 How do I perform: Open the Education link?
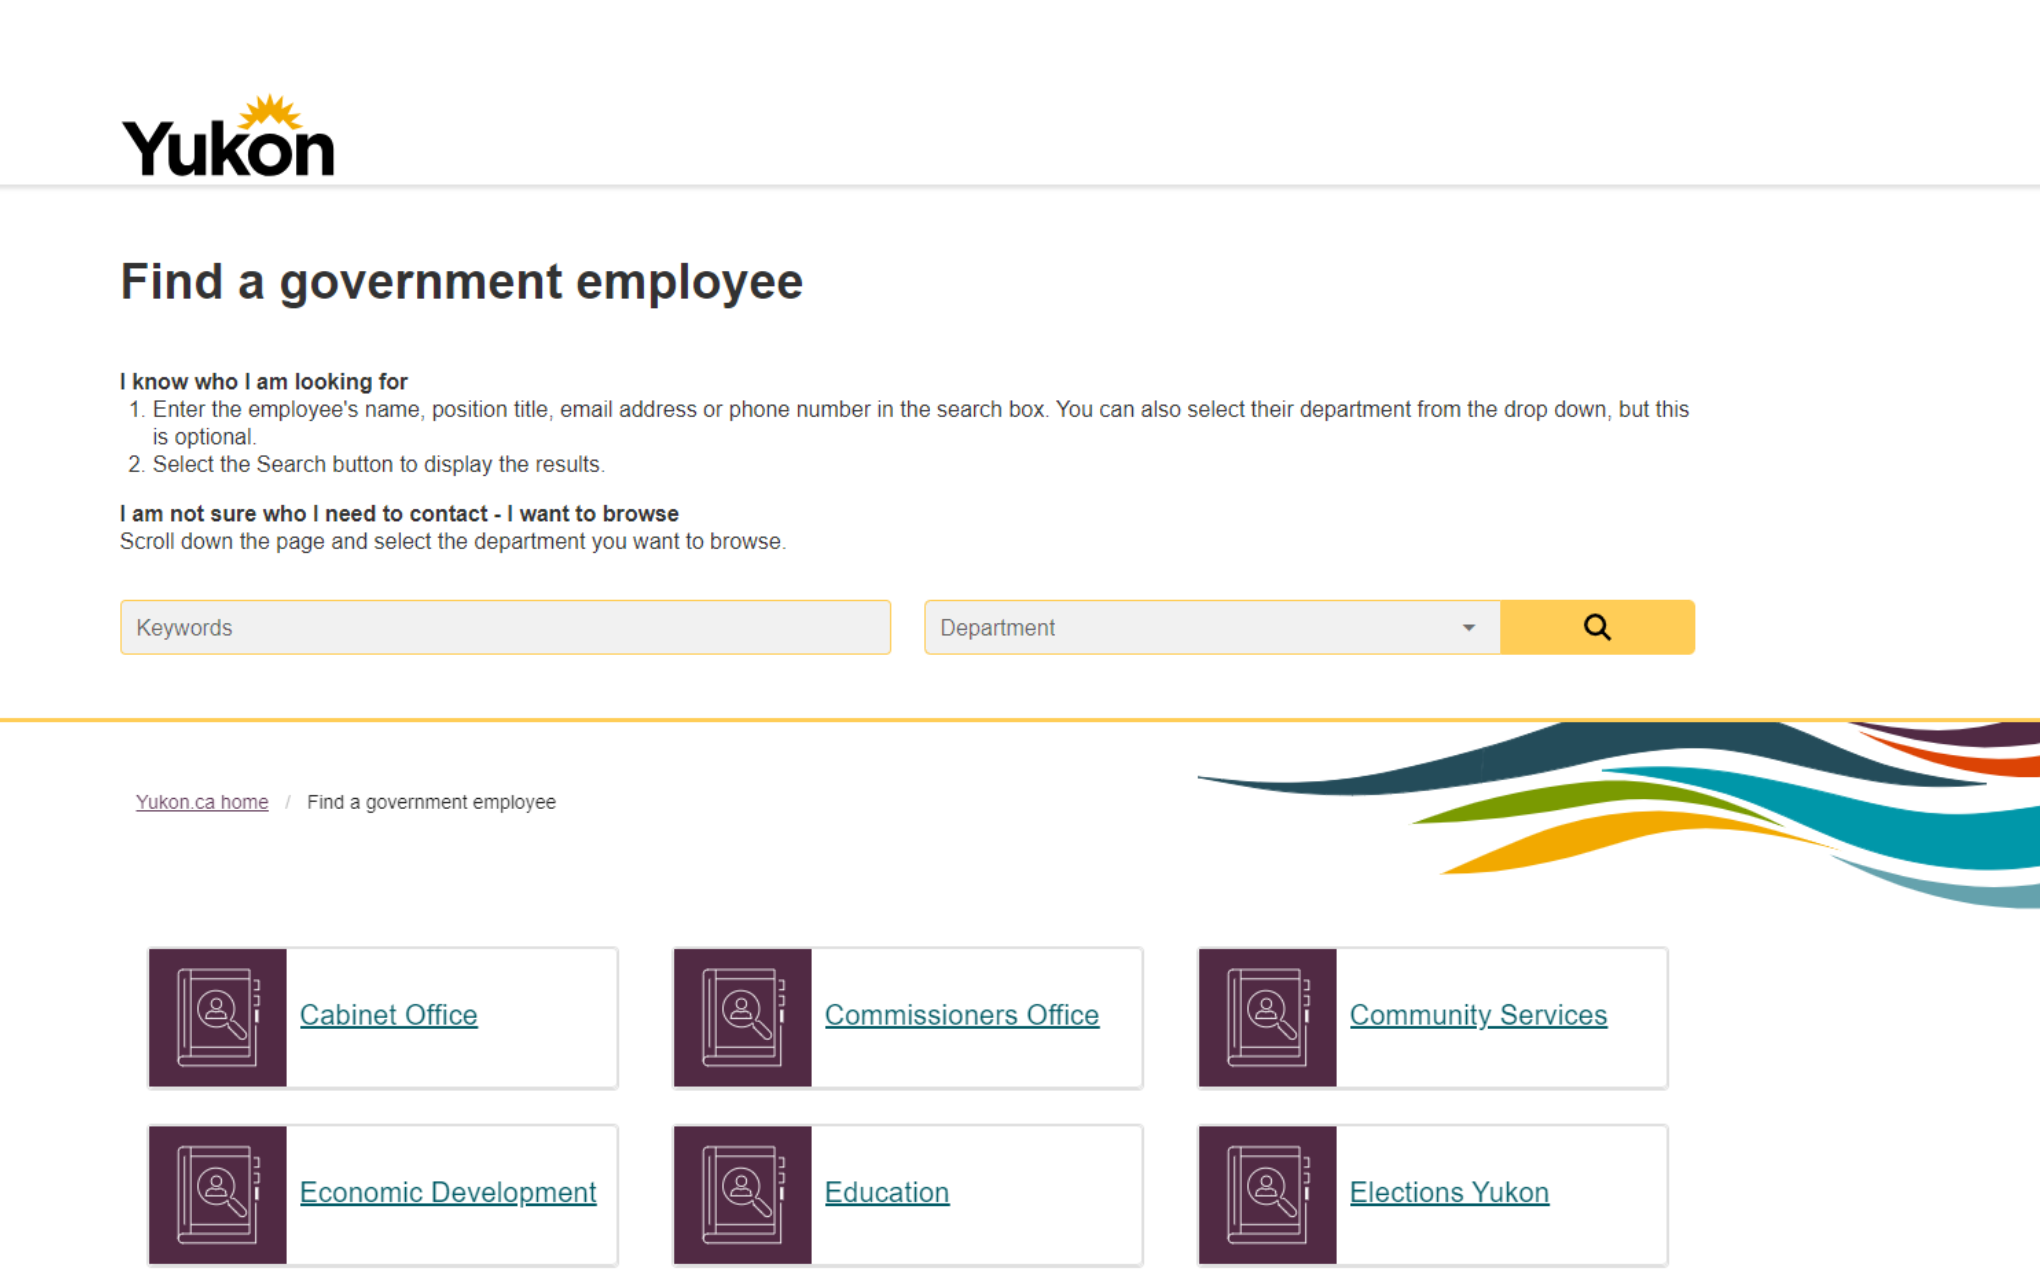[x=886, y=1192]
